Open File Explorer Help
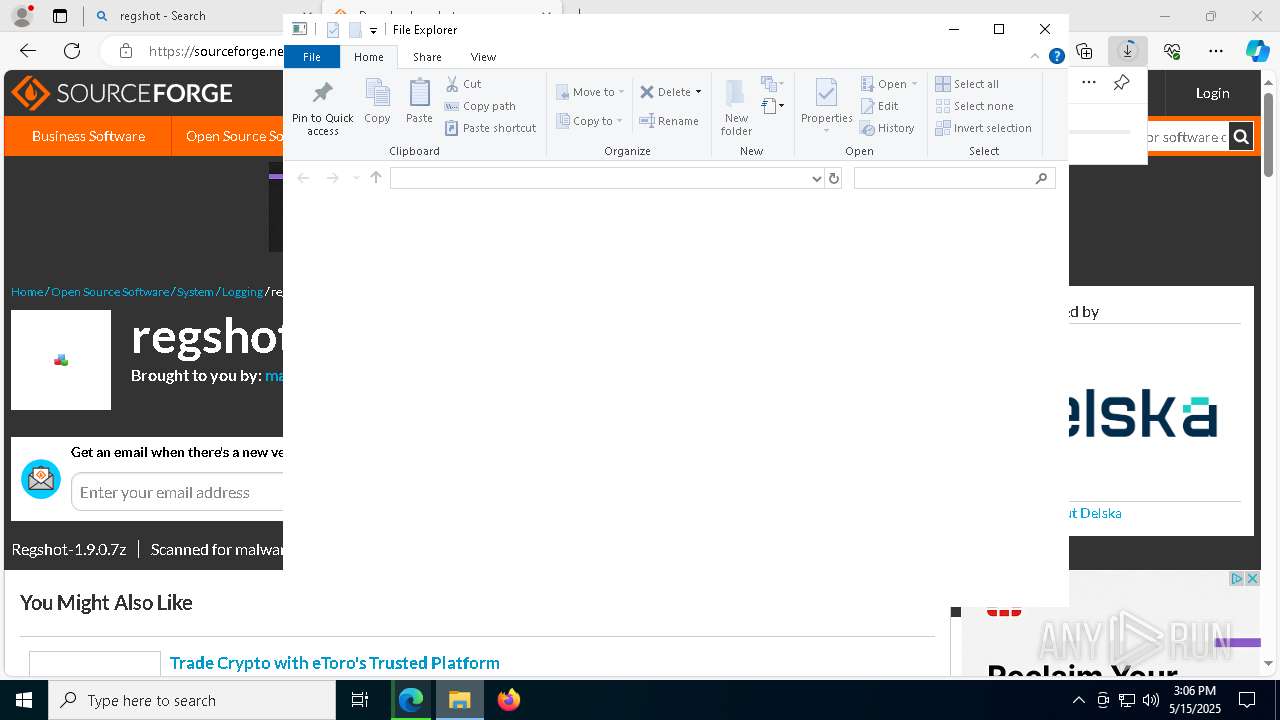The width and height of the screenshot is (1280, 720). [x=1056, y=57]
